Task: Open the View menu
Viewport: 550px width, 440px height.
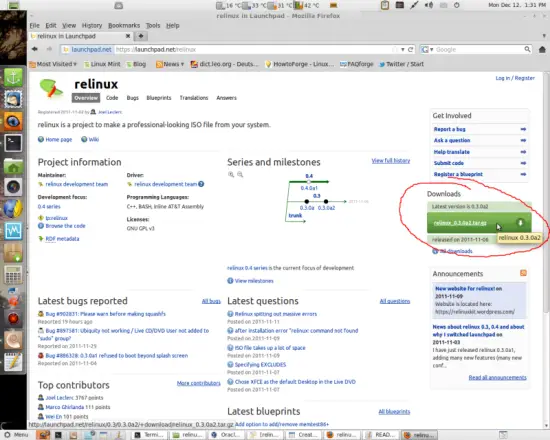Action: 69,25
